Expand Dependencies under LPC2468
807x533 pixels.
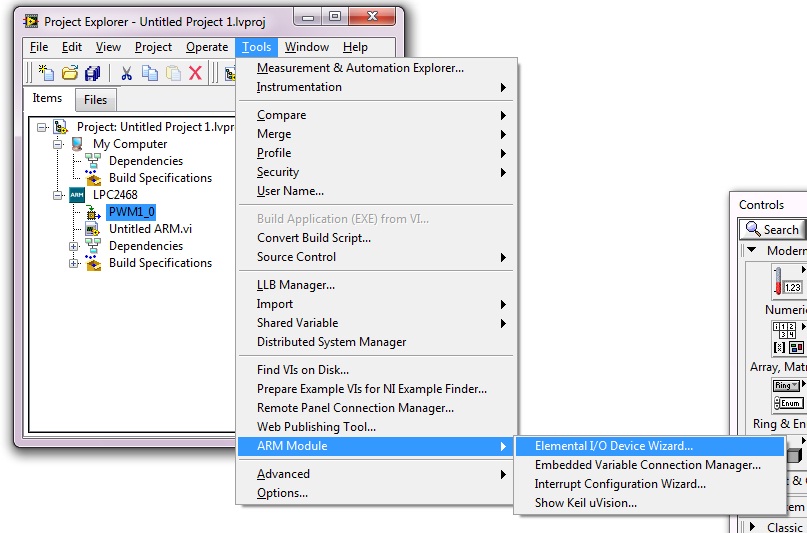(x=74, y=246)
